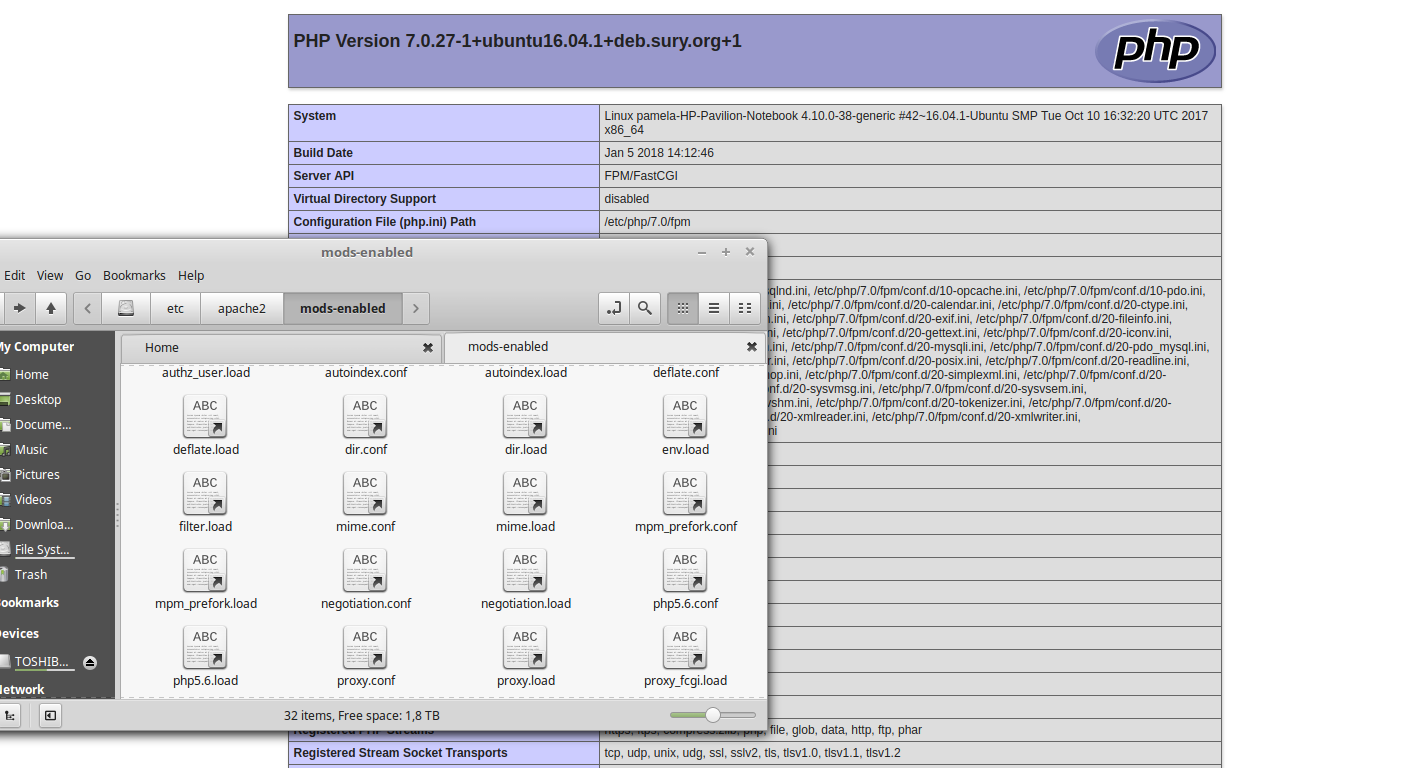The height and width of the screenshot is (768, 1415).
Task: Select the php5.6.load file icon
Action: 205,647
